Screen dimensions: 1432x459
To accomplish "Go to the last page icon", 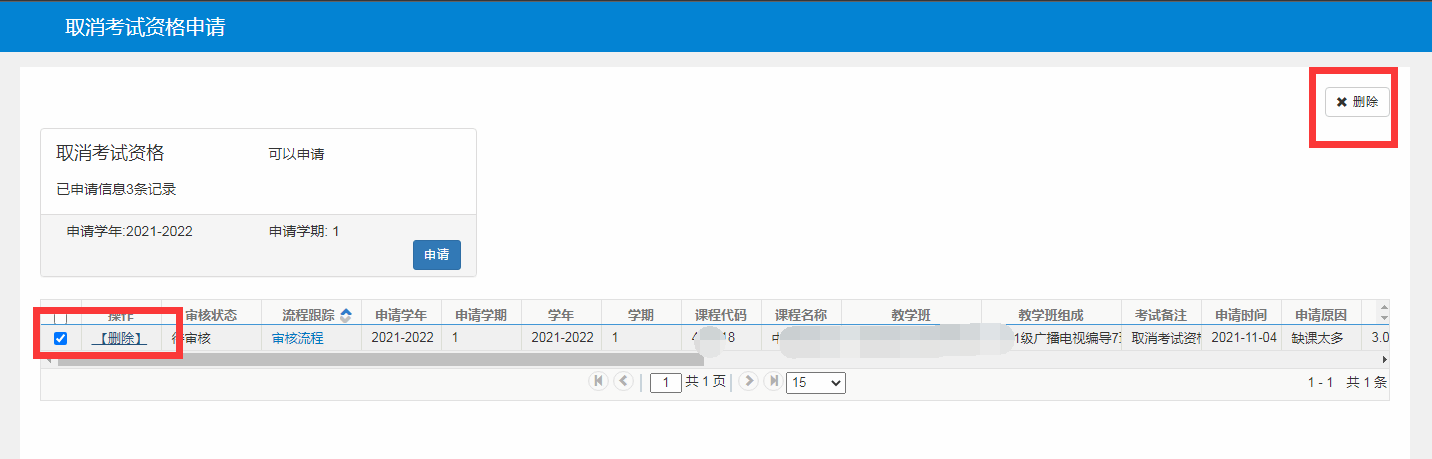I will click(772, 381).
